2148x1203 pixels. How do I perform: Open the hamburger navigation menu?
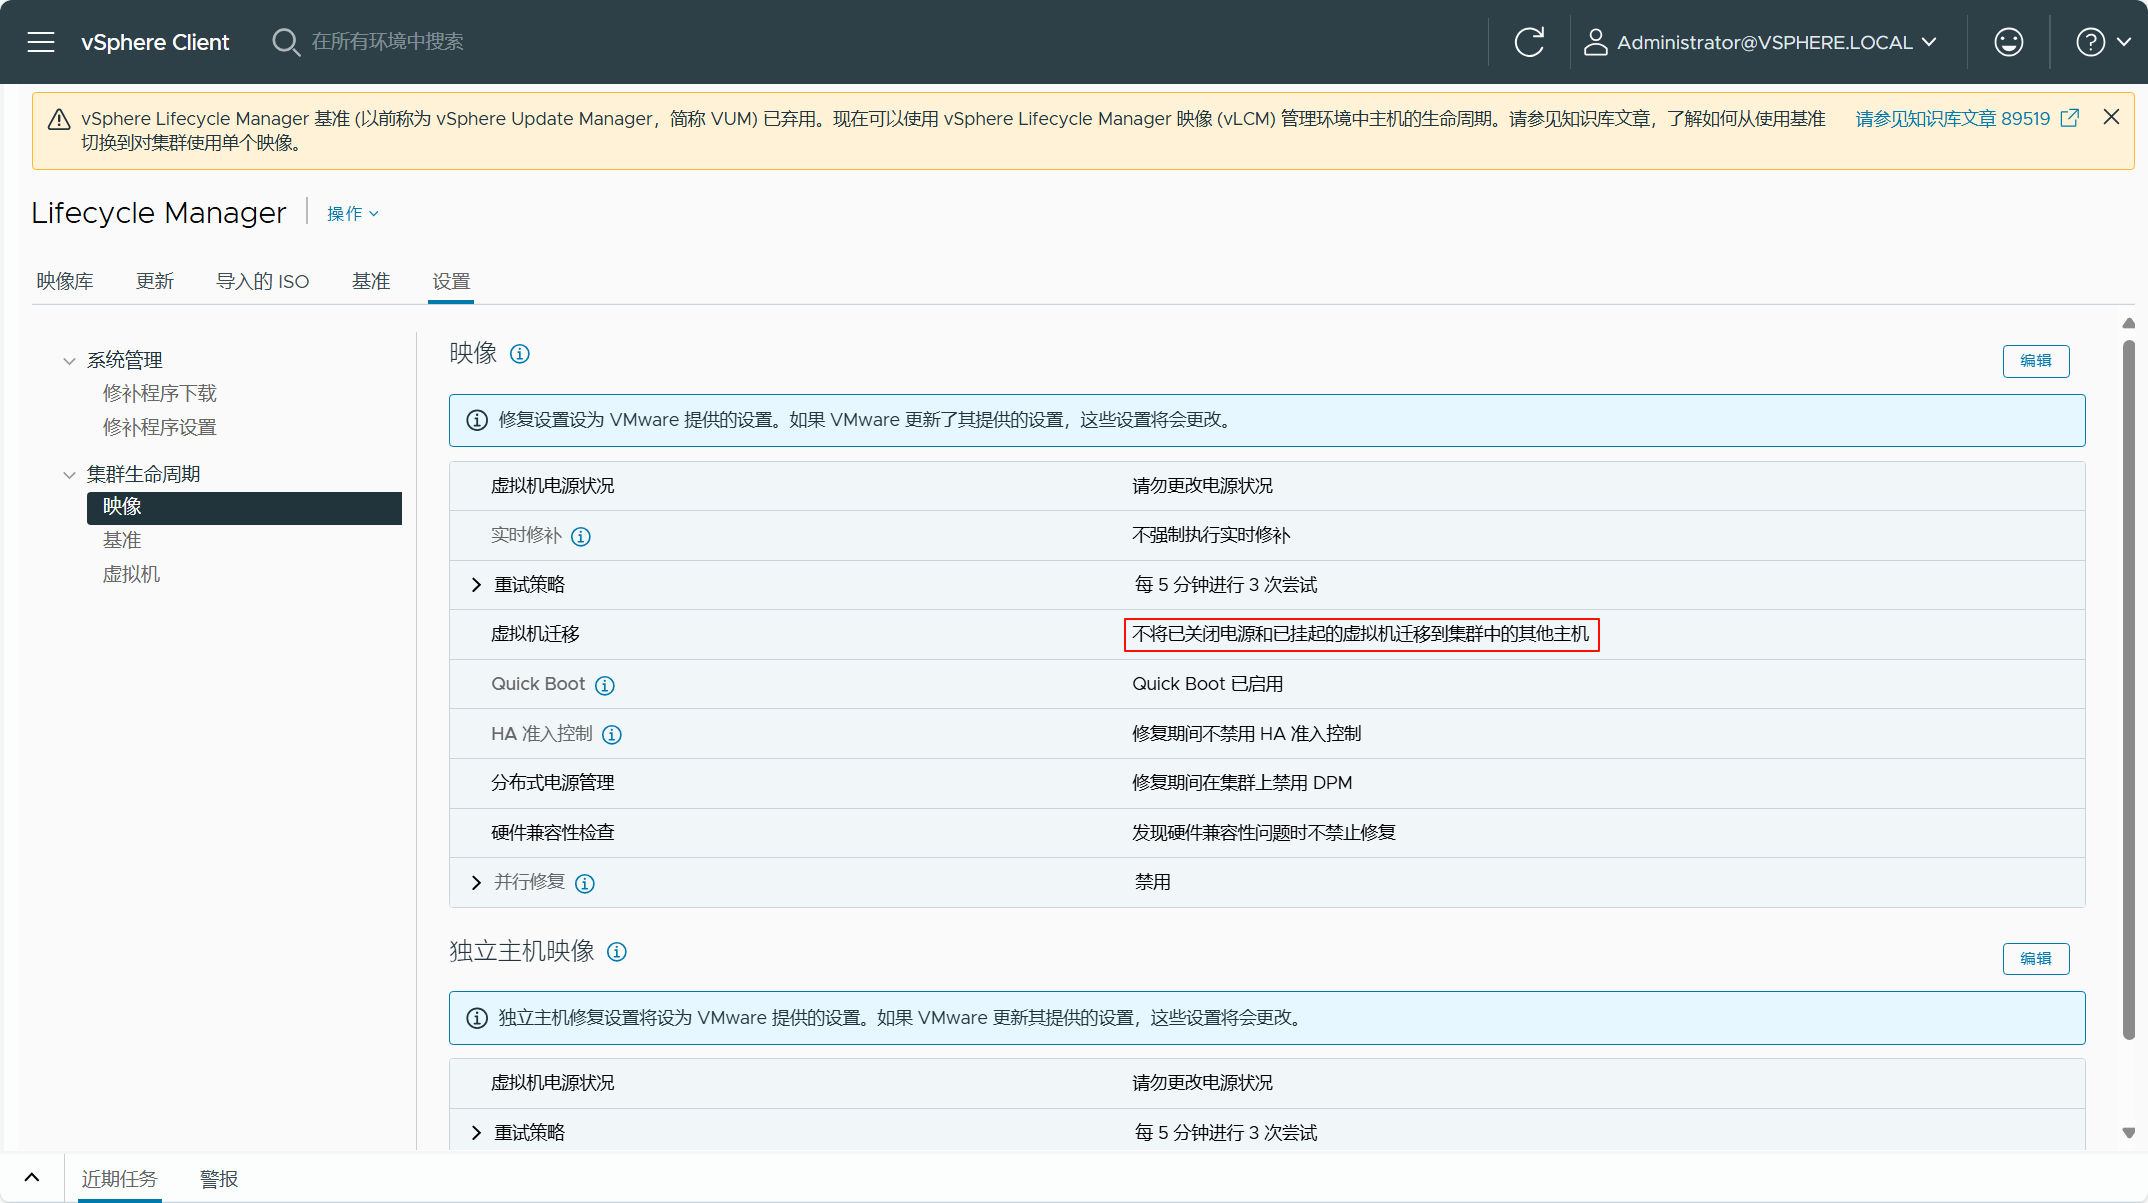click(41, 42)
